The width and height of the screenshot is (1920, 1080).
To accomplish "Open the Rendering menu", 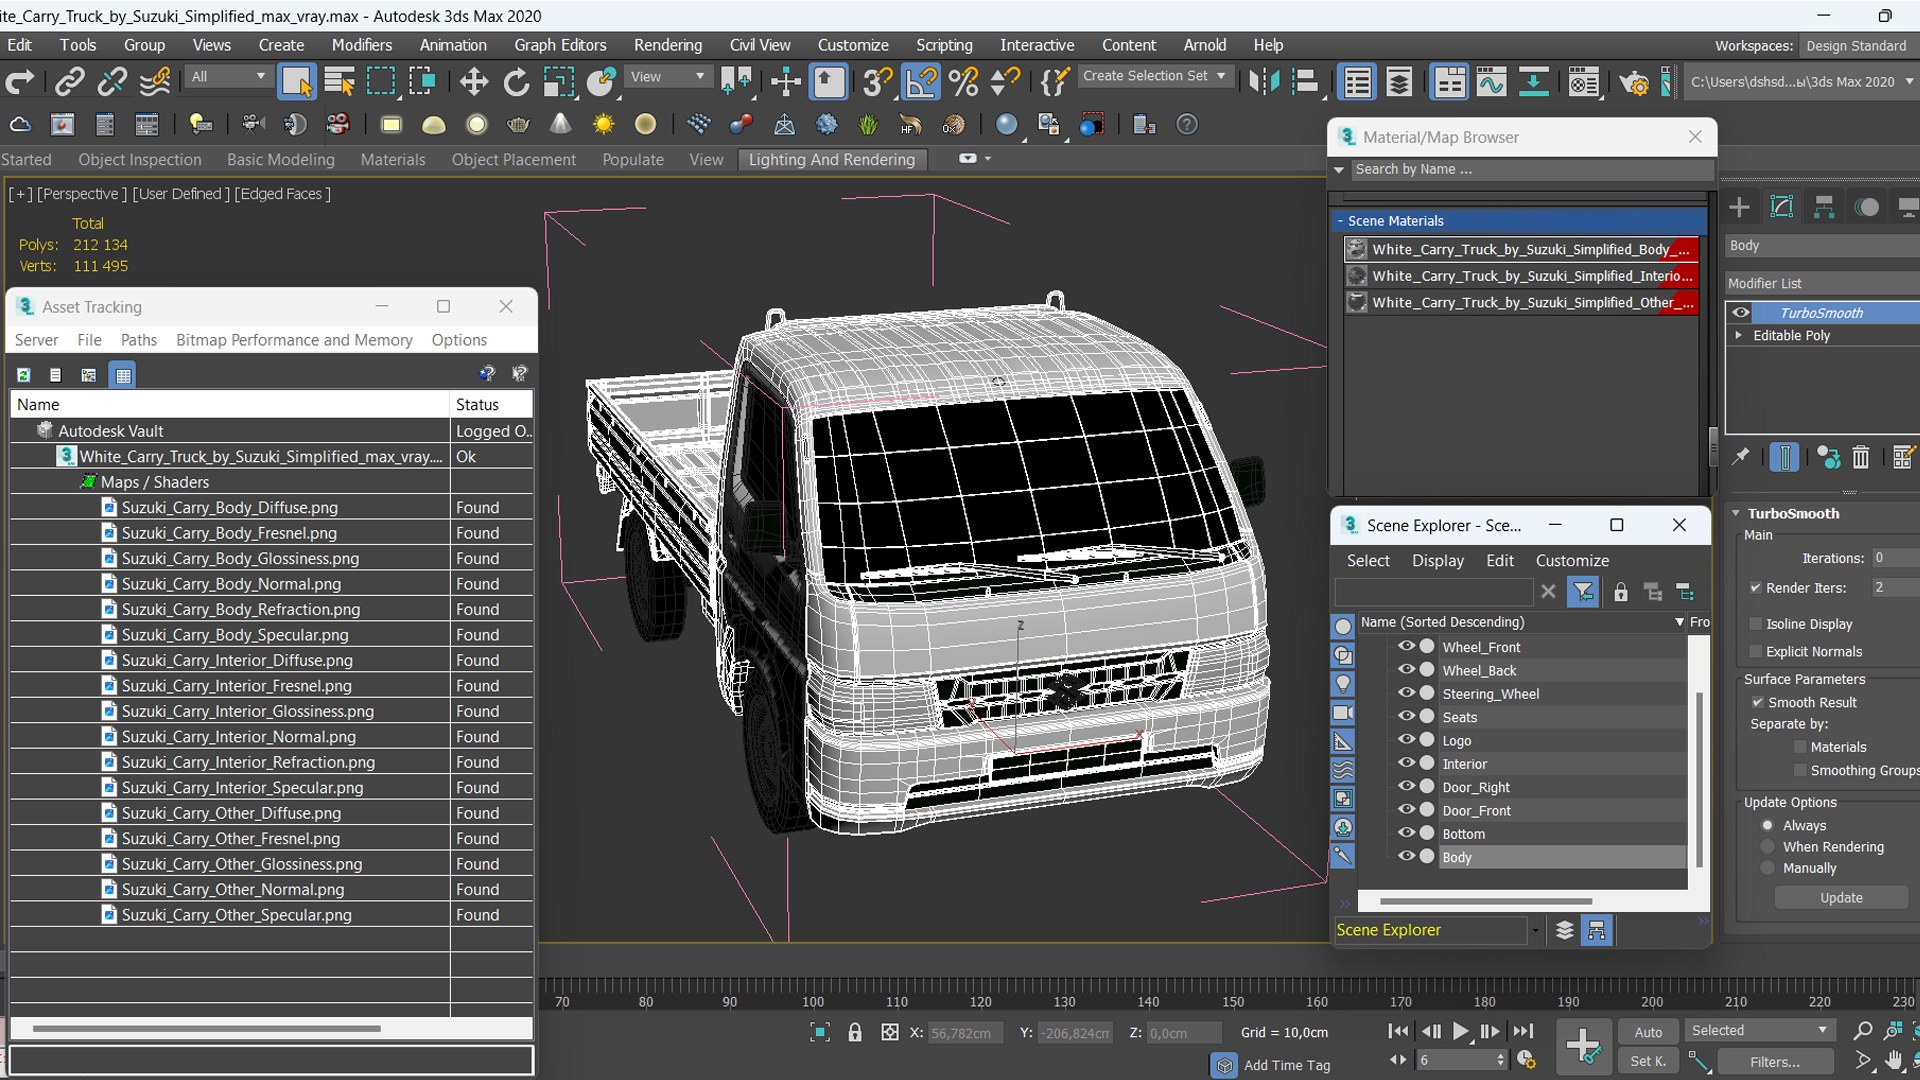I will pos(667,45).
